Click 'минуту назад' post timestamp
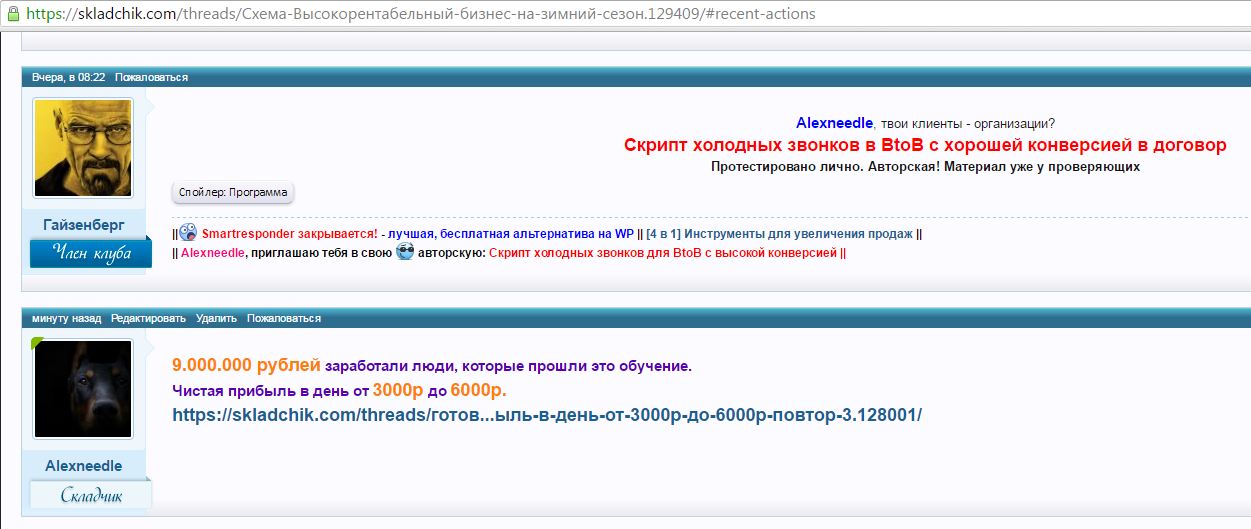The height and width of the screenshot is (529, 1251). (x=66, y=318)
